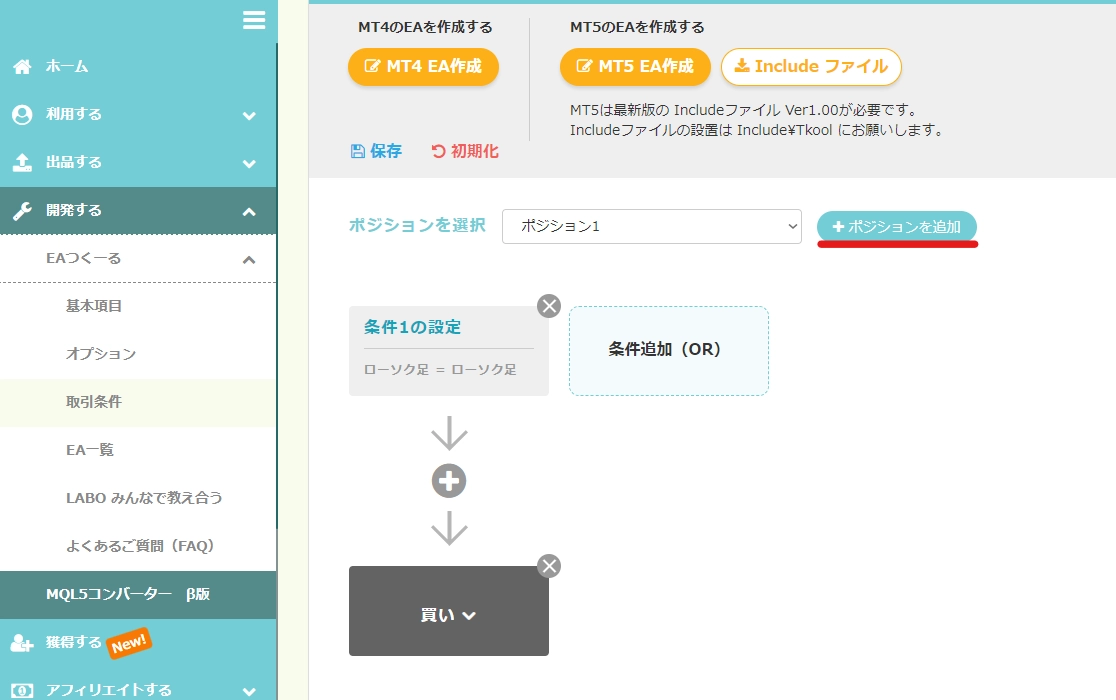Click the MT4 EA作成 button
Screen dimensions: 1116x700
[x=422, y=67]
